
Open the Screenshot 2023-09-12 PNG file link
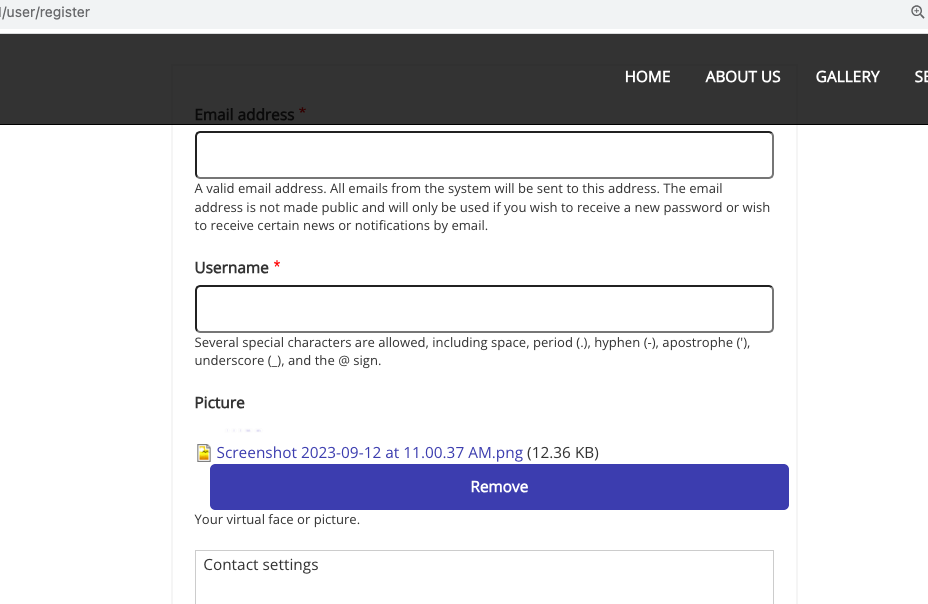point(369,452)
